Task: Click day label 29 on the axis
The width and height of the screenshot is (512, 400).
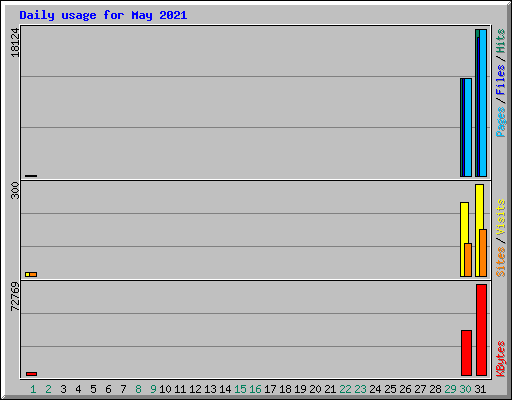Action: tap(450, 389)
